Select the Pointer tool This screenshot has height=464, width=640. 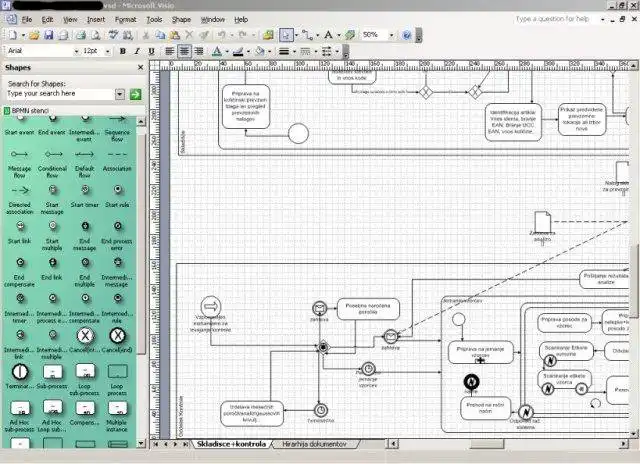286,35
